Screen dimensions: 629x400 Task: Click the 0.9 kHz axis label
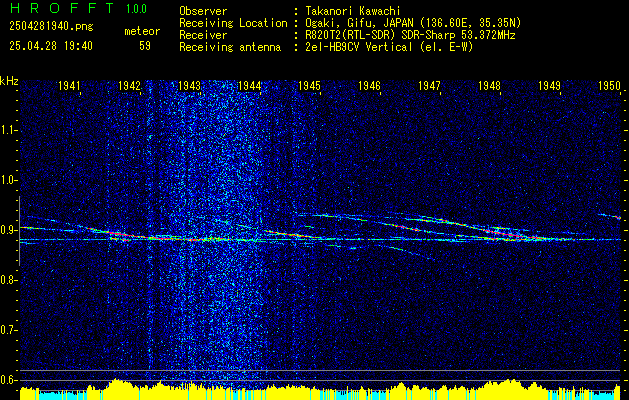click(8, 230)
